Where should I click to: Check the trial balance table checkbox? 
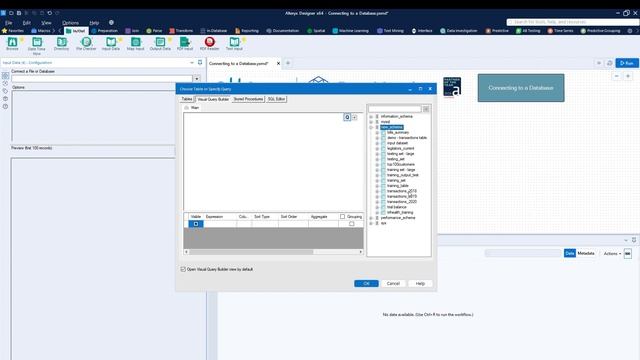(x=383, y=207)
